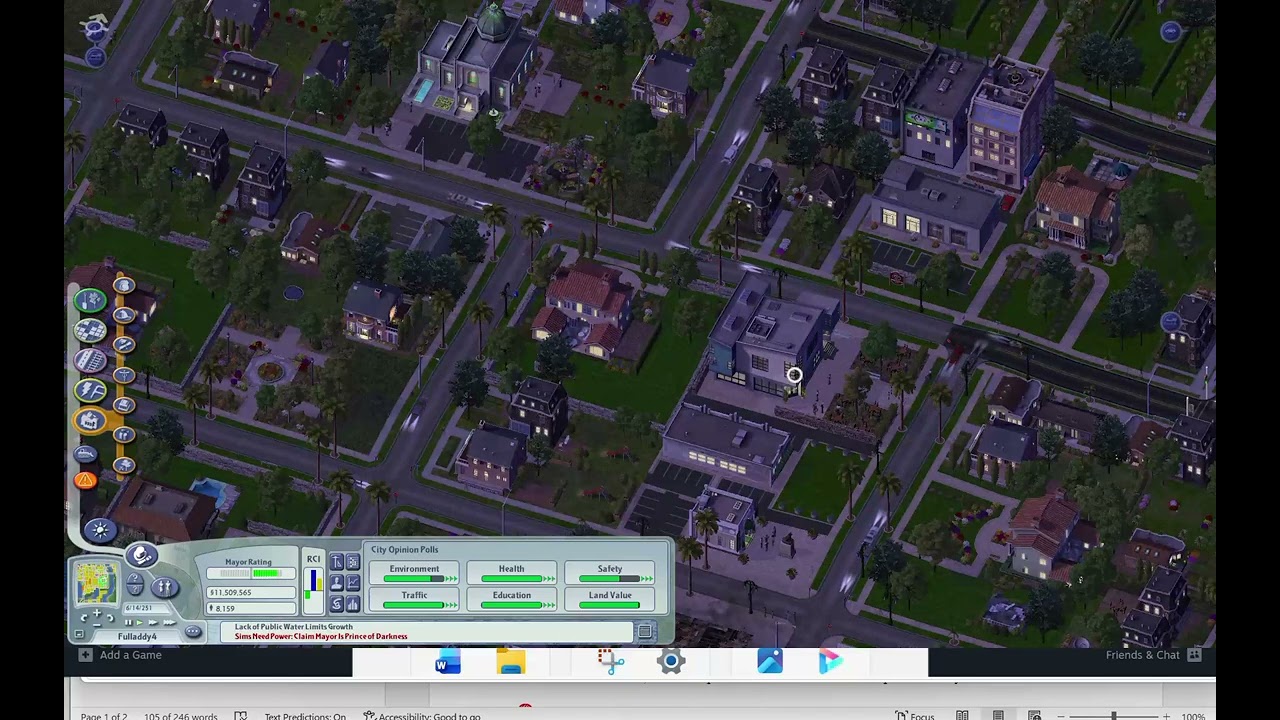Open Microsoft Word from the taskbar
Viewport: 1280px width, 720px height.
447,662
